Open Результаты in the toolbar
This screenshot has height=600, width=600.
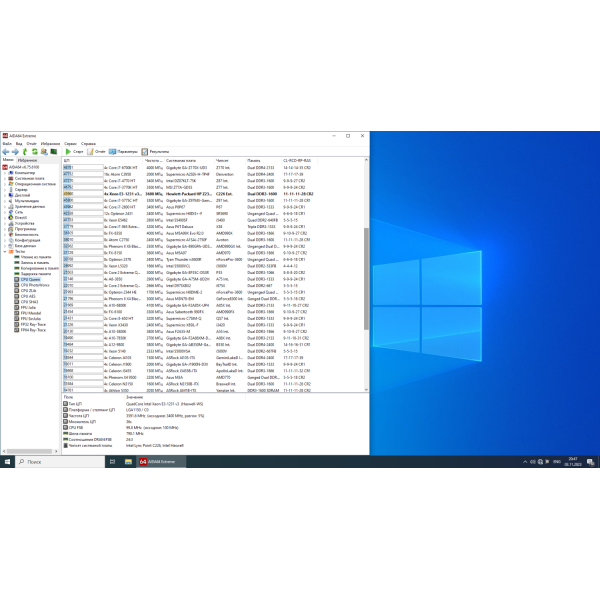coord(155,152)
